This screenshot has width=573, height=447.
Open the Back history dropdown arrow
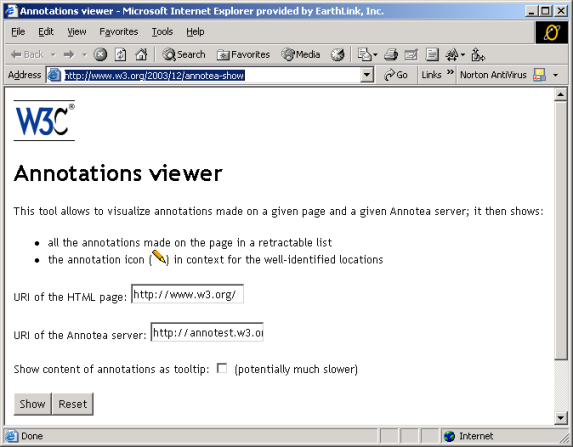coord(53,55)
